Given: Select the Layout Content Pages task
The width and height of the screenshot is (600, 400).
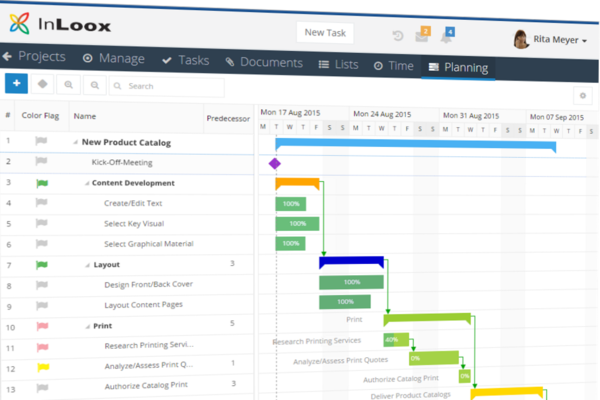Looking at the screenshot, I should (143, 305).
